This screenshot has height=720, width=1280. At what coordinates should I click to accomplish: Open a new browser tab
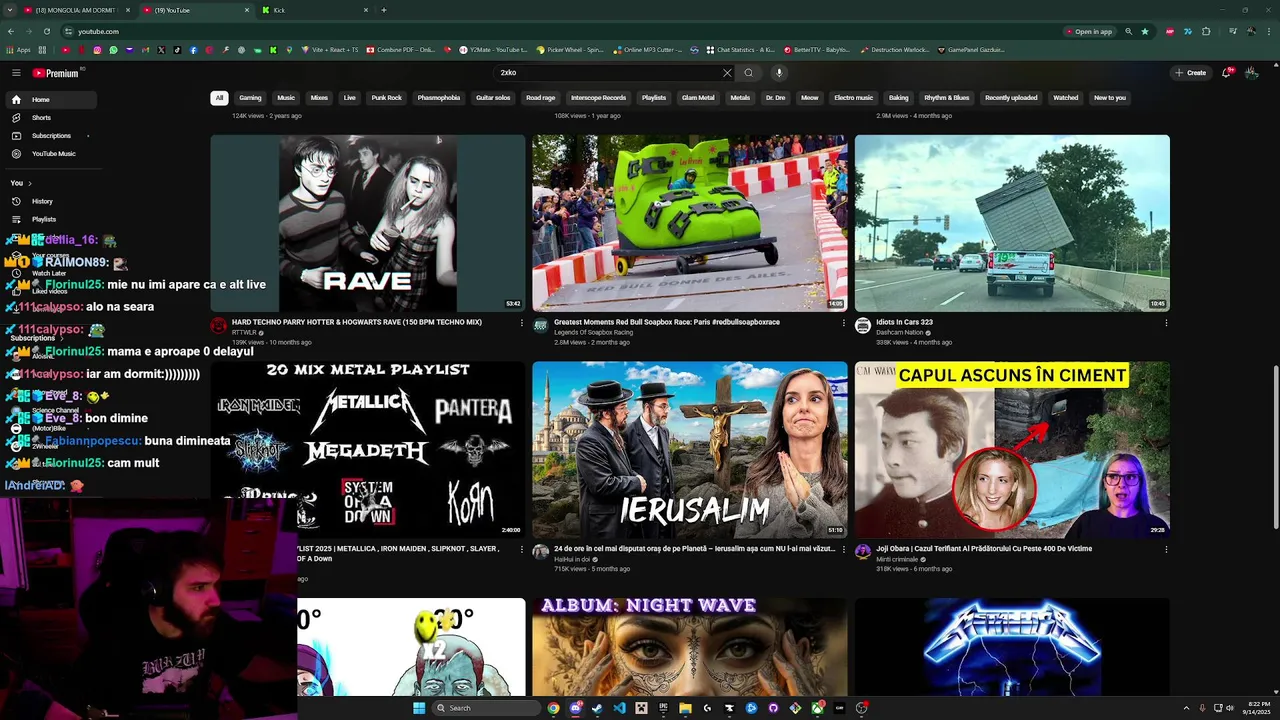pos(384,10)
